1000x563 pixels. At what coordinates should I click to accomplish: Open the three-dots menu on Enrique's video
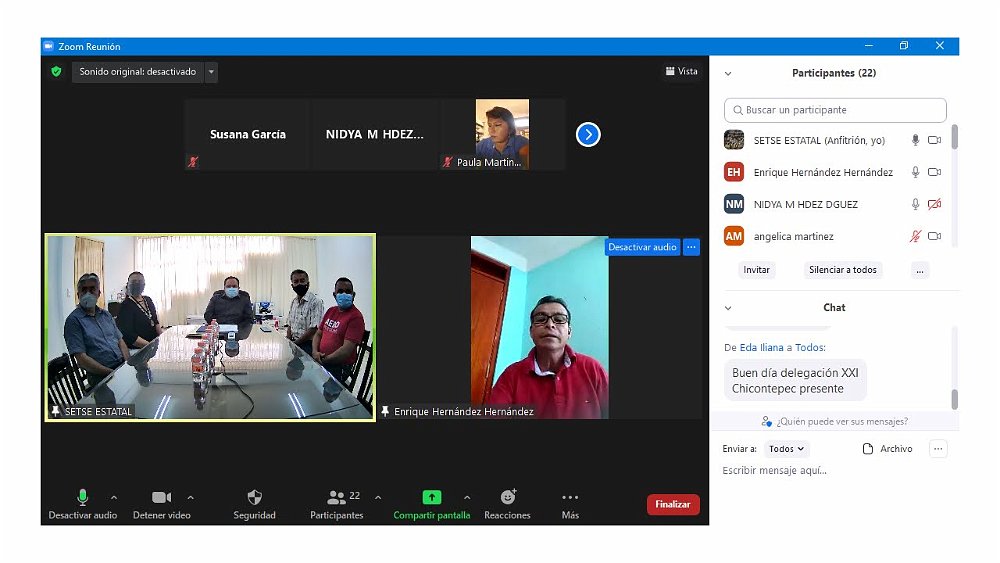(691, 247)
